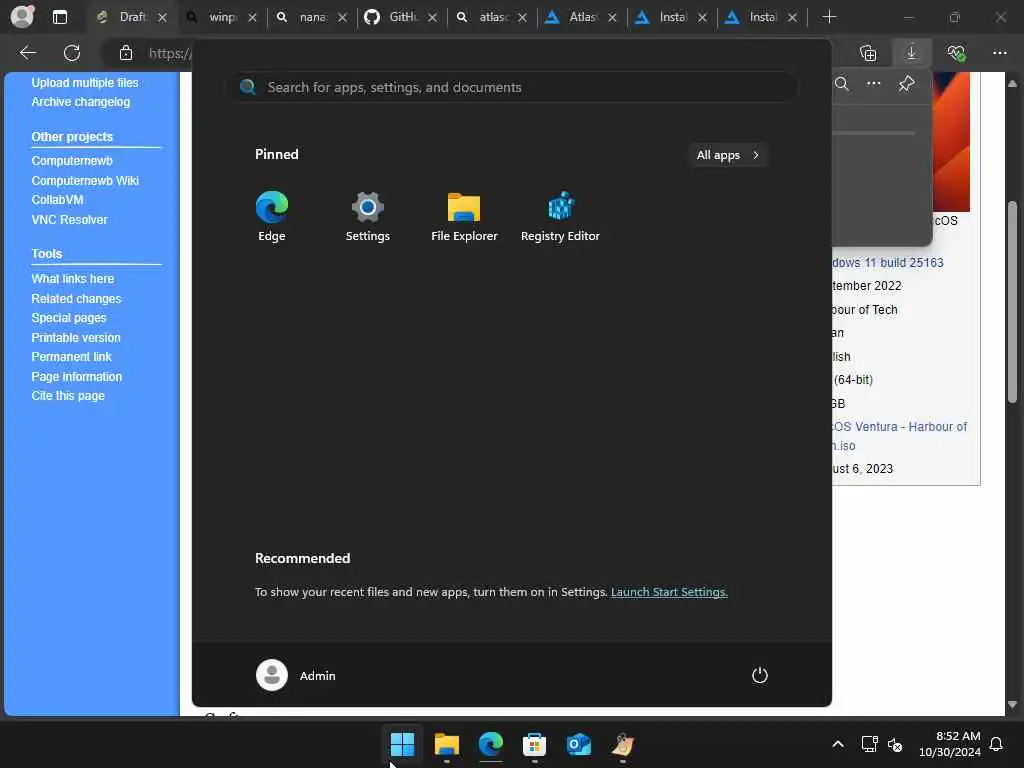Open Edge profile avatar
Viewport: 1024px width, 768px height.
click(x=22, y=16)
